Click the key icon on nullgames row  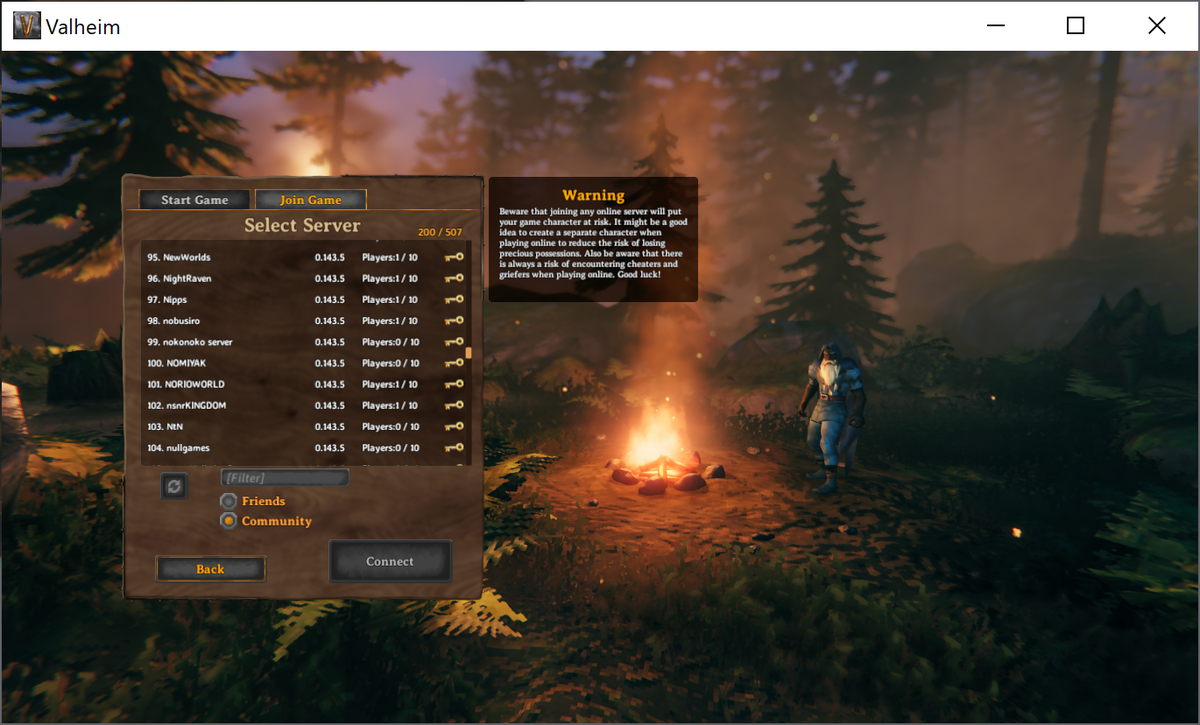[454, 448]
